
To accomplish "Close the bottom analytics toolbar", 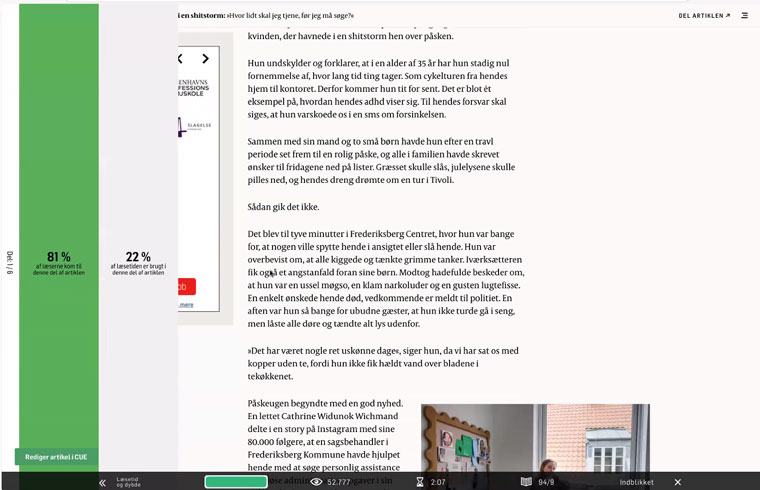I will tap(678, 482).
